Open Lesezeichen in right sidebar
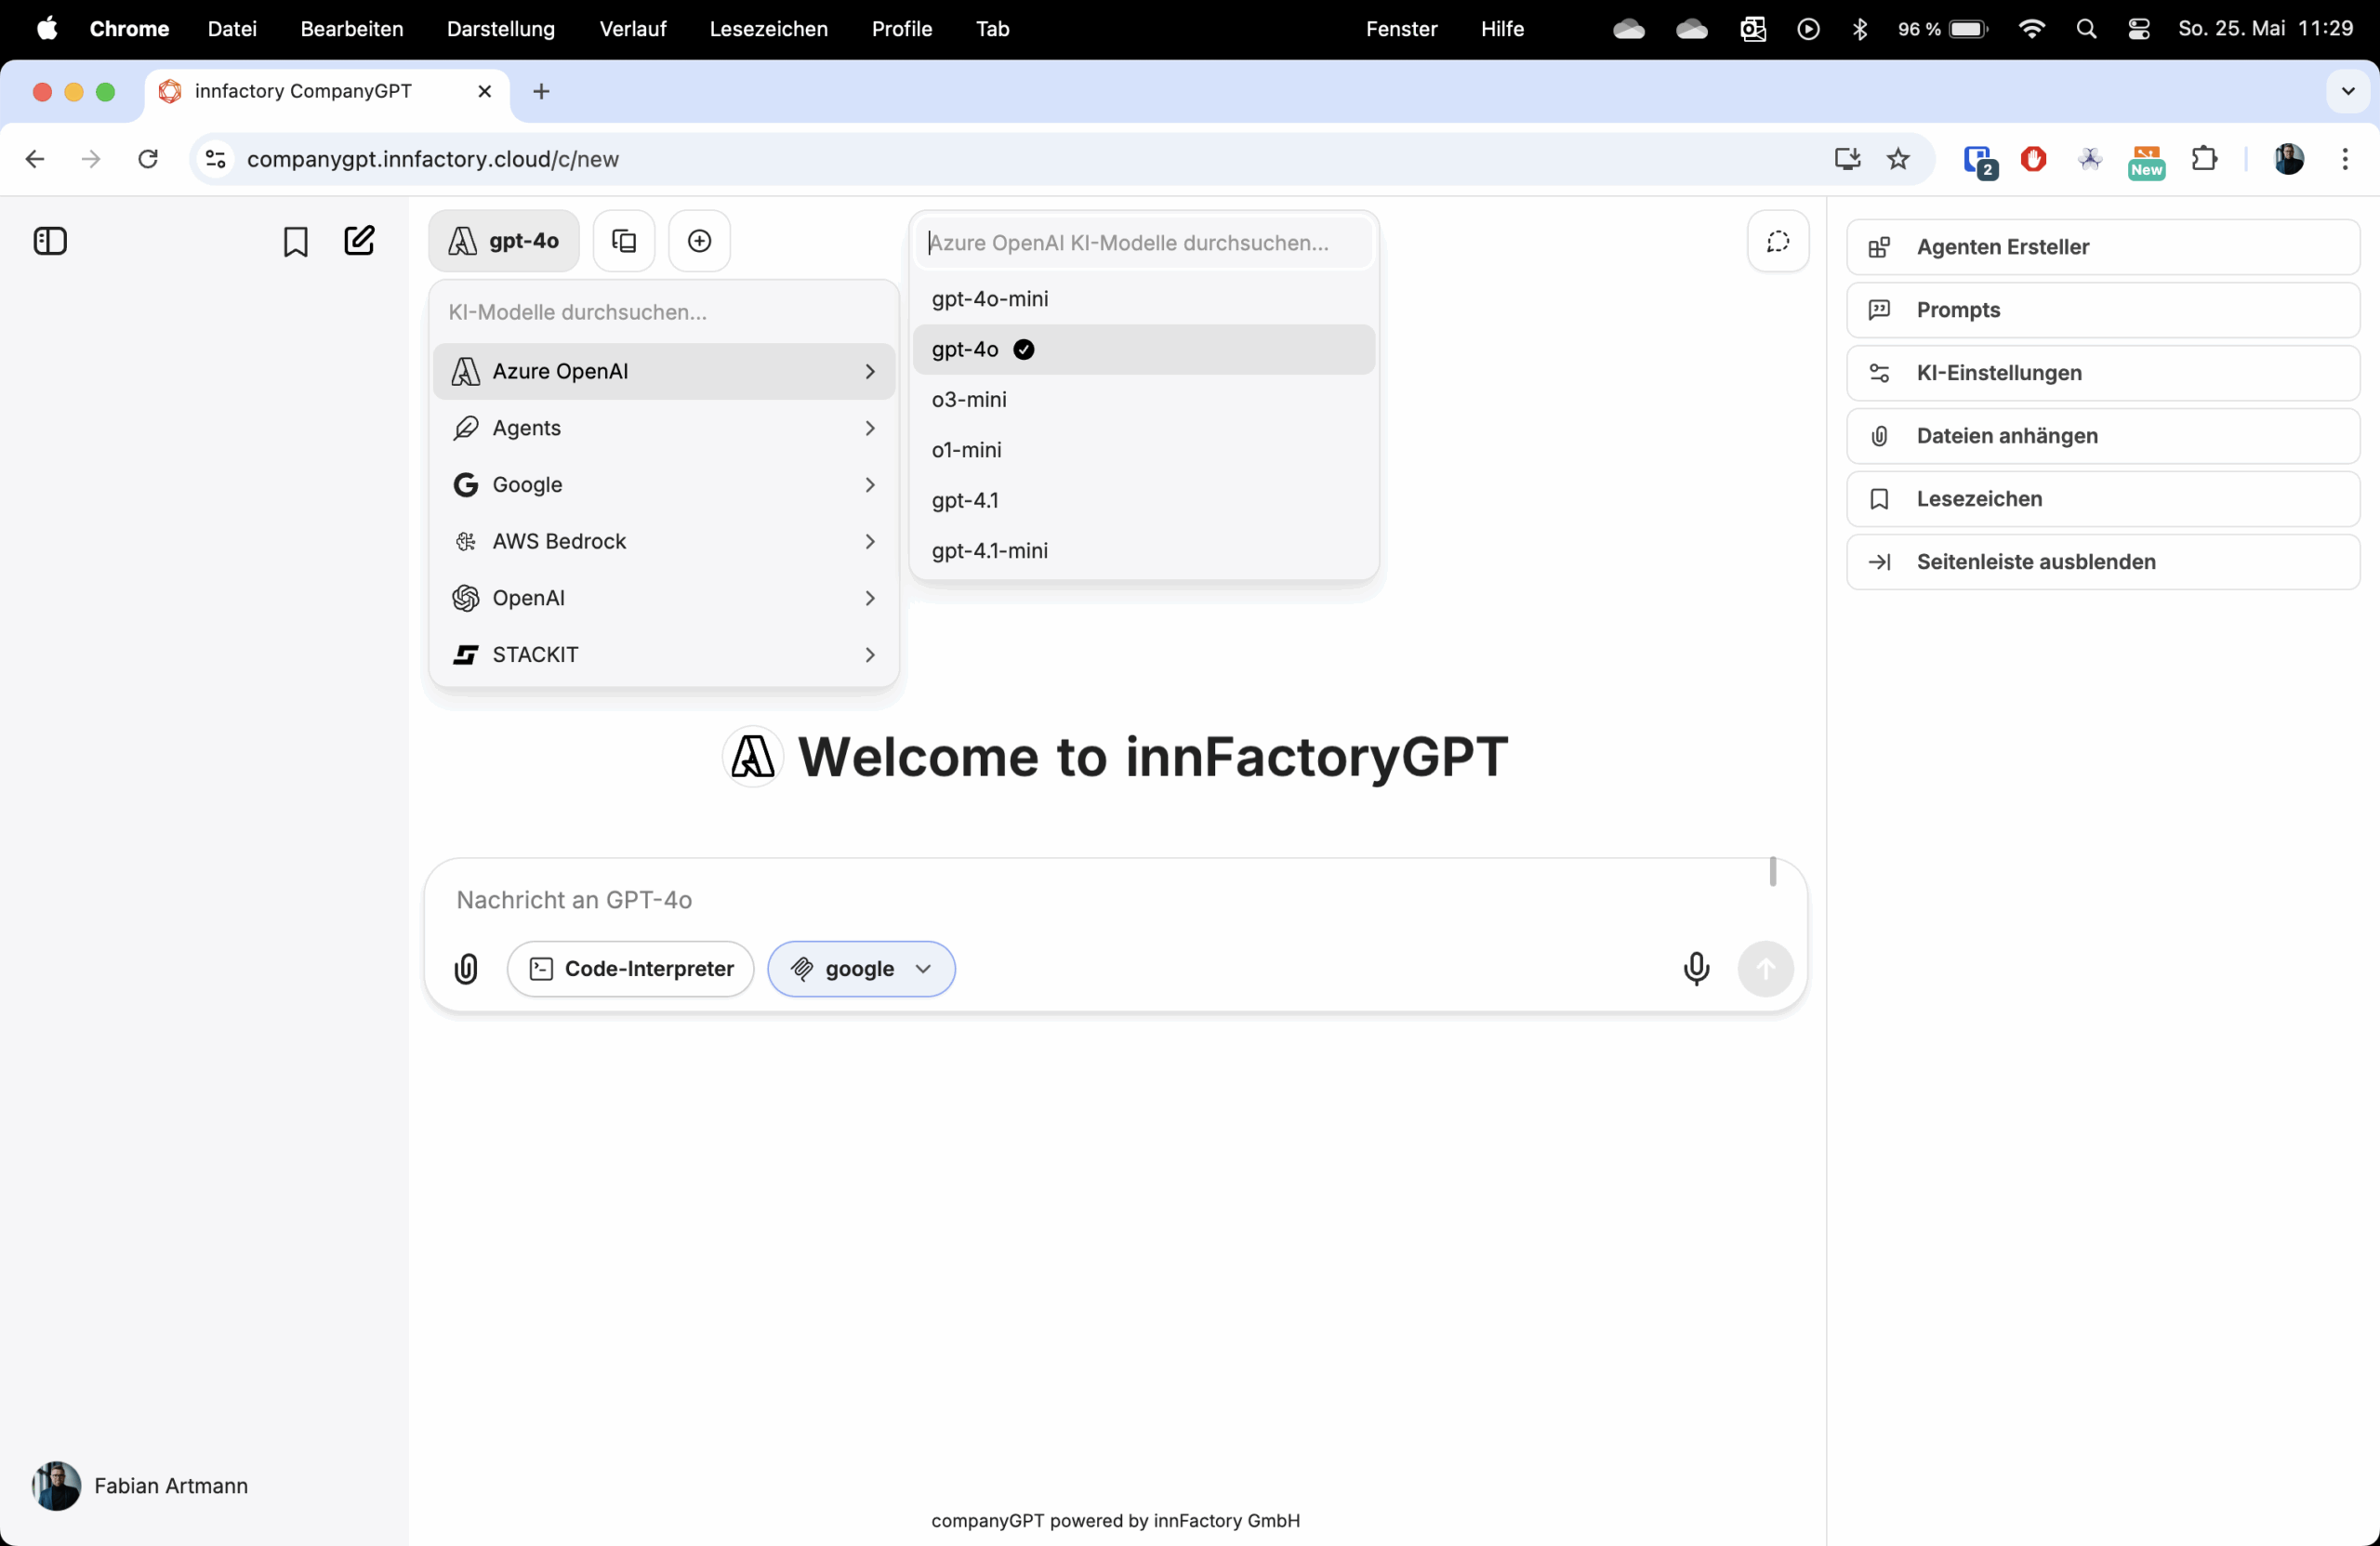This screenshot has width=2380, height=1546. pos(2103,499)
